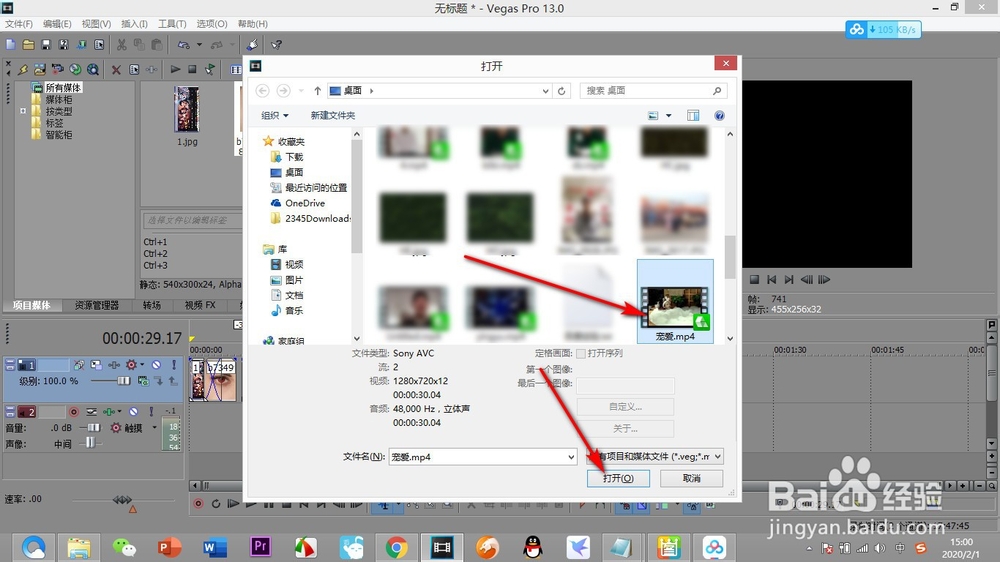Select OneDrive in dialog sidebar
The height and width of the screenshot is (562, 1000).
pyautogui.click(x=305, y=203)
